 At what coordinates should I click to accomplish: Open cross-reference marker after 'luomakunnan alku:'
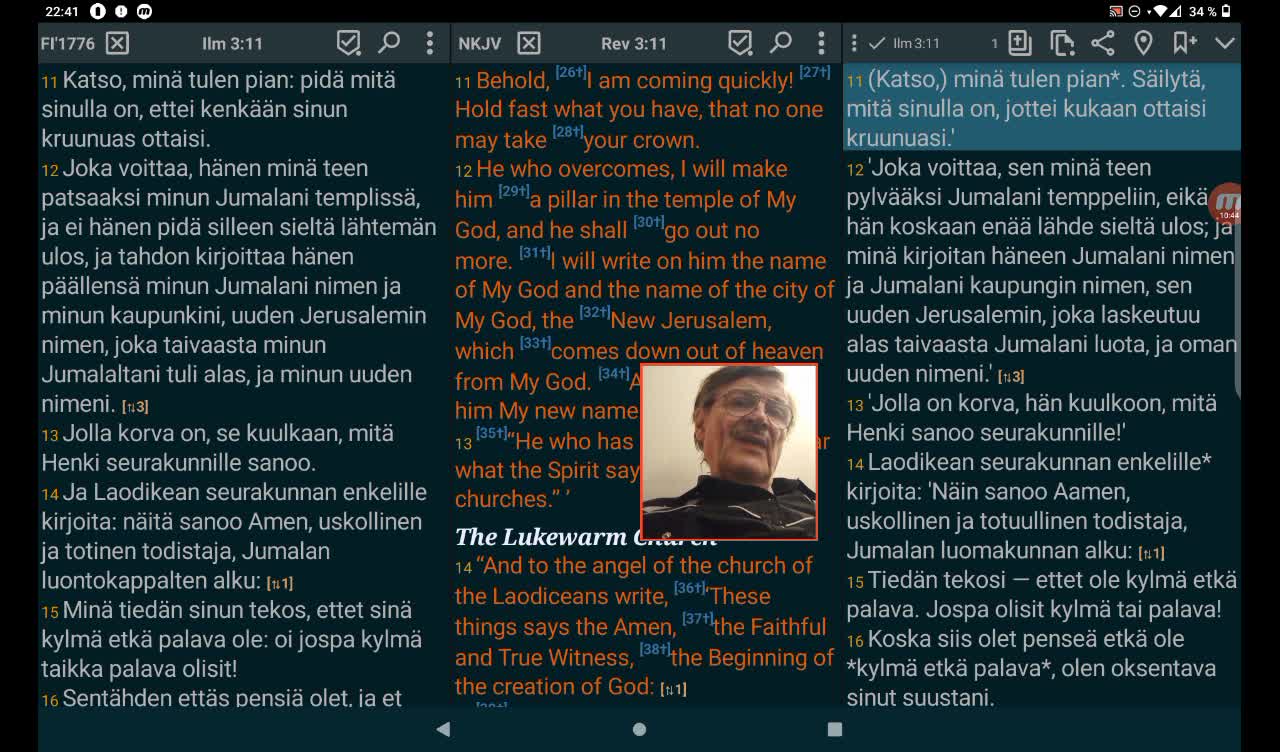click(x=1151, y=553)
